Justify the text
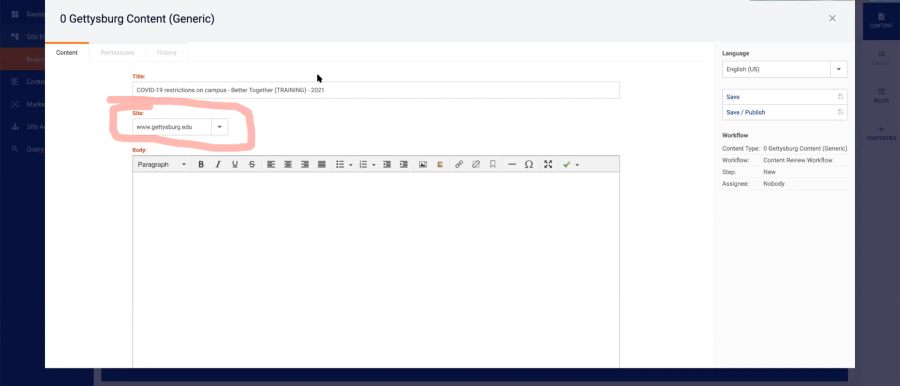This screenshot has height=386, width=900. (322, 164)
